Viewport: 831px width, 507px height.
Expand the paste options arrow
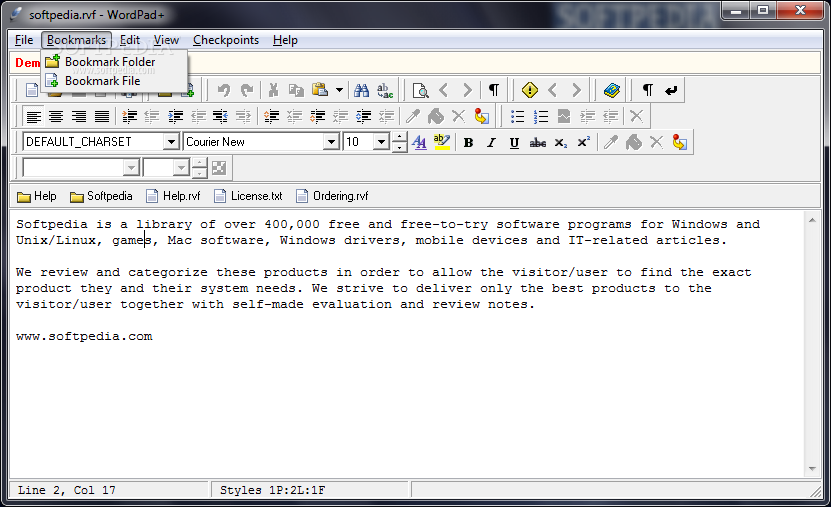coord(339,91)
